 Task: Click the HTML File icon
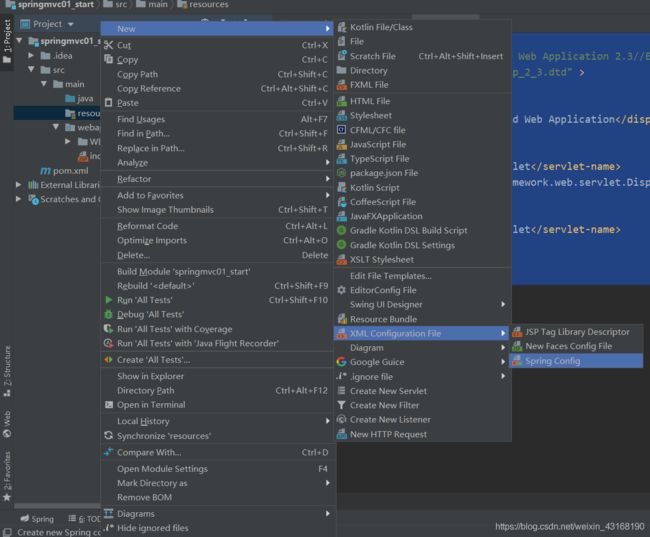coord(342,101)
